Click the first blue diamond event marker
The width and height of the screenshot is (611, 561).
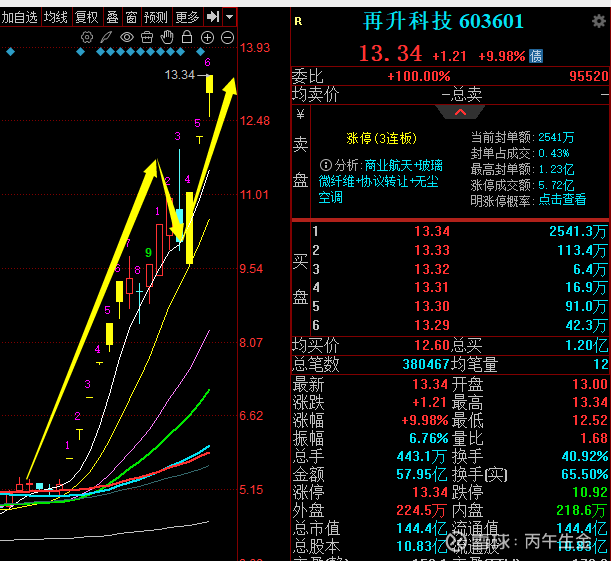pos(11,51)
